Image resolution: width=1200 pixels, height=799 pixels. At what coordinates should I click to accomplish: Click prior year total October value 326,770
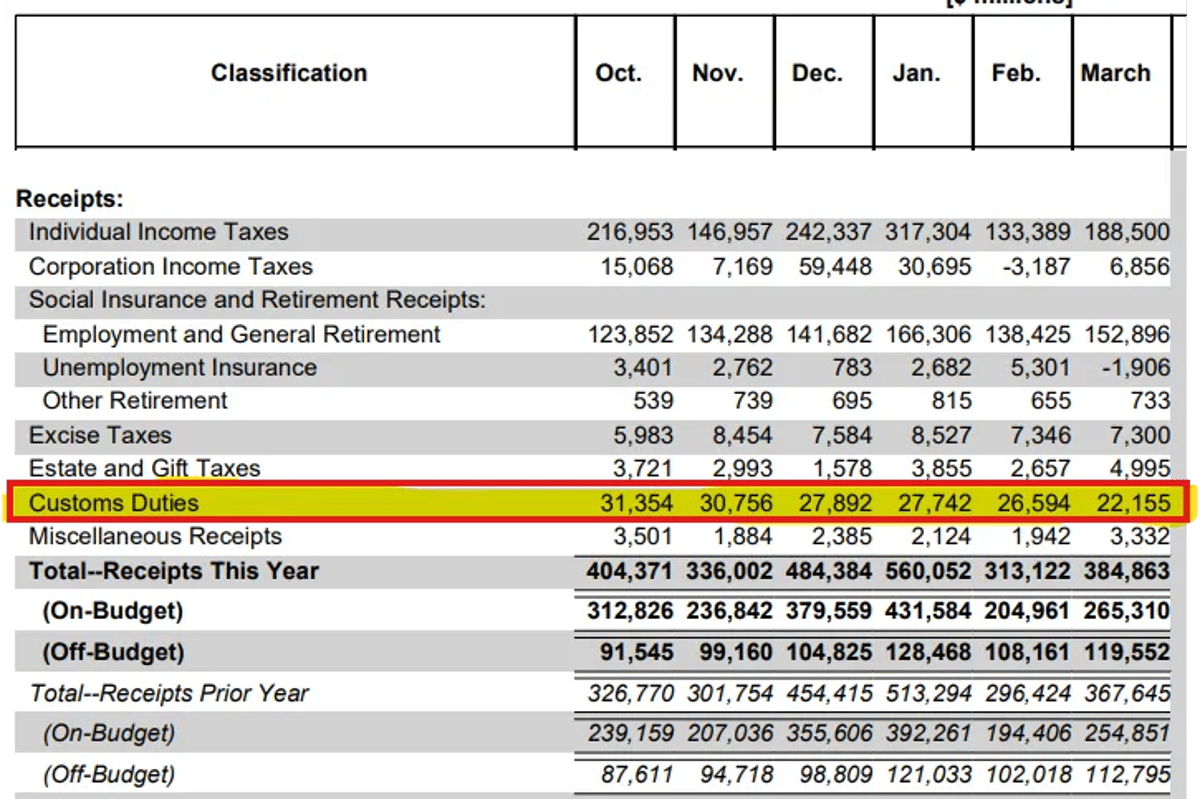pos(630,693)
